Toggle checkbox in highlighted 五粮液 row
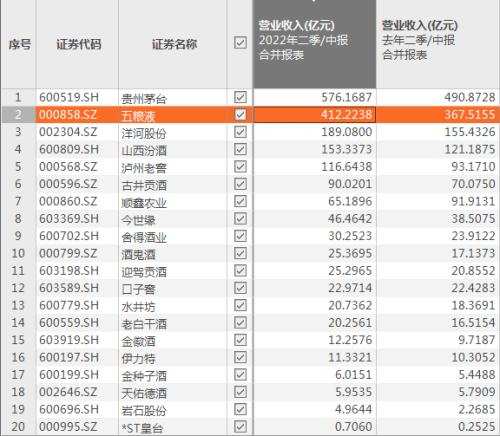Image resolution: width=500 pixels, height=436 pixels. (240, 114)
